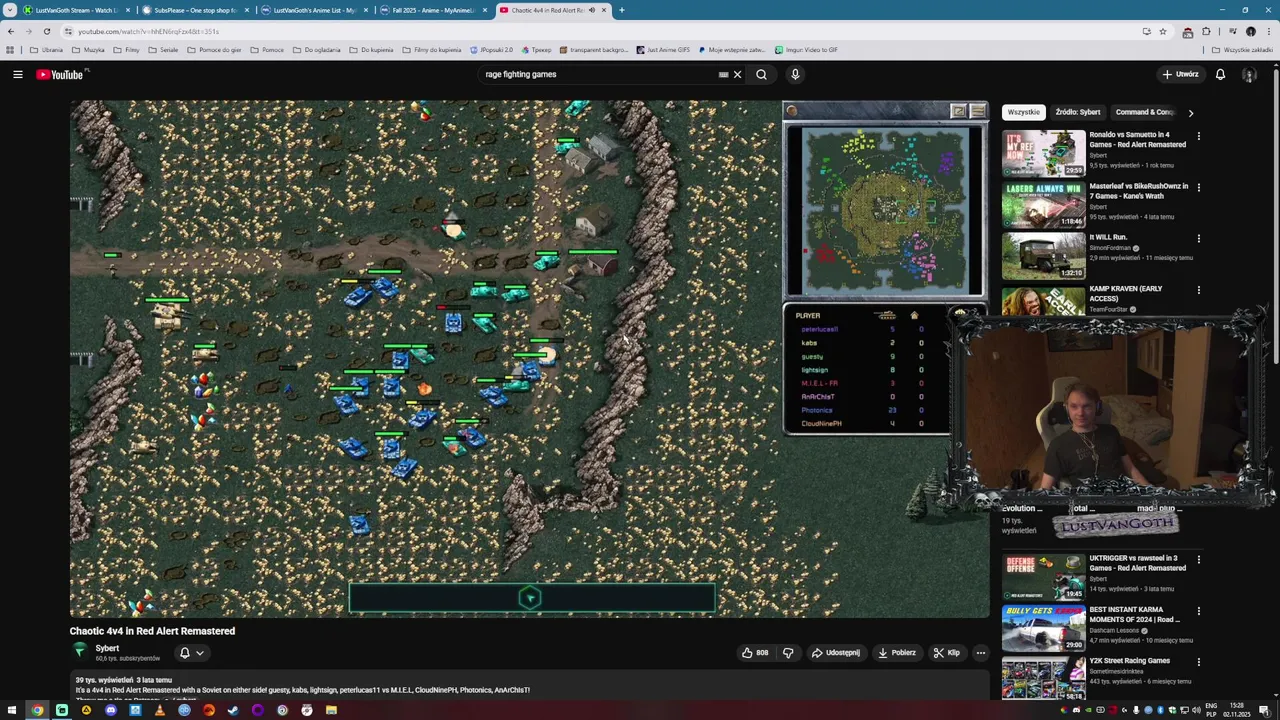Open BEST INSTANT KARMA video thumbnail

coord(1043,628)
